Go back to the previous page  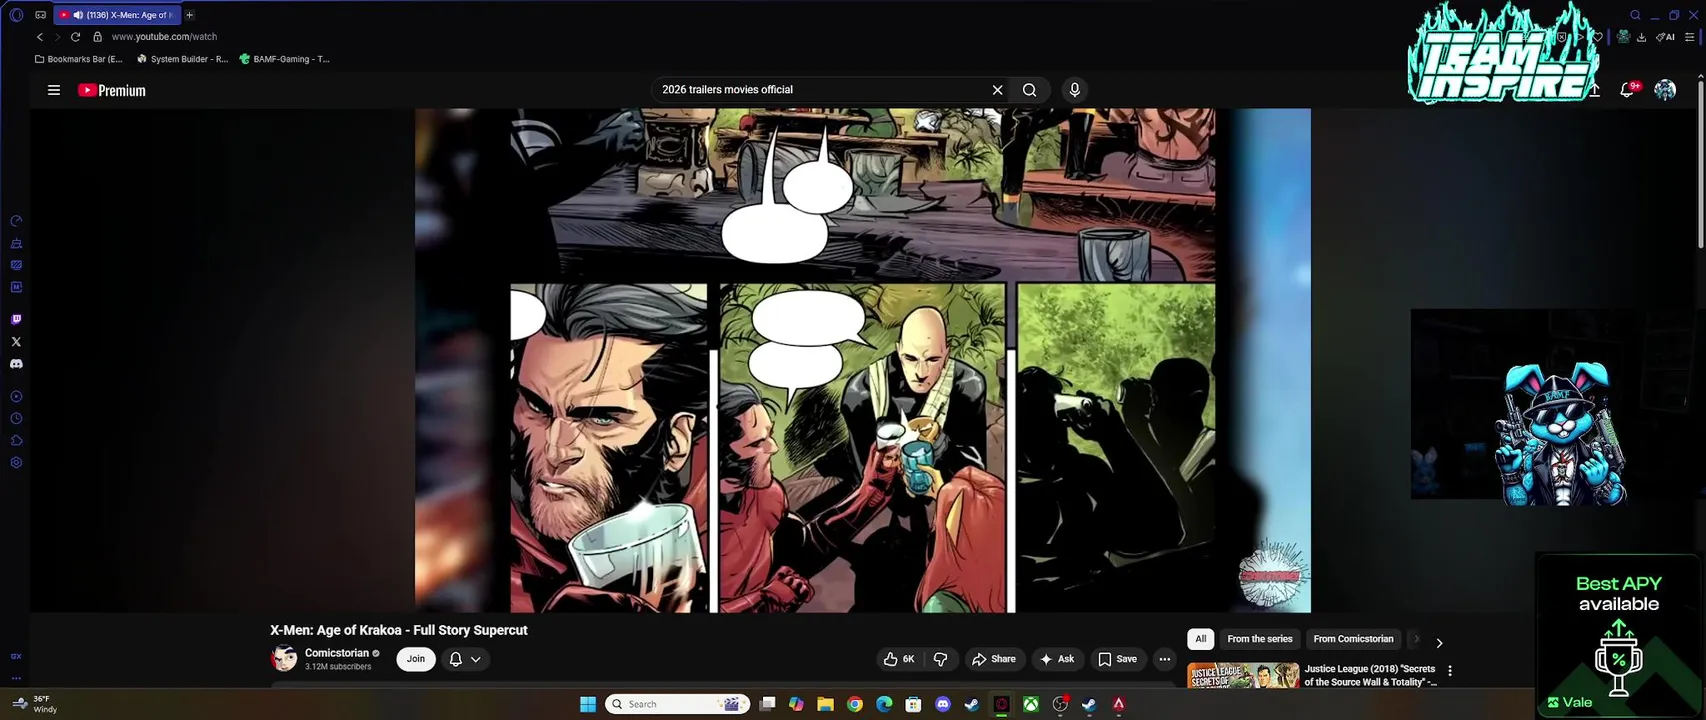[x=40, y=37]
